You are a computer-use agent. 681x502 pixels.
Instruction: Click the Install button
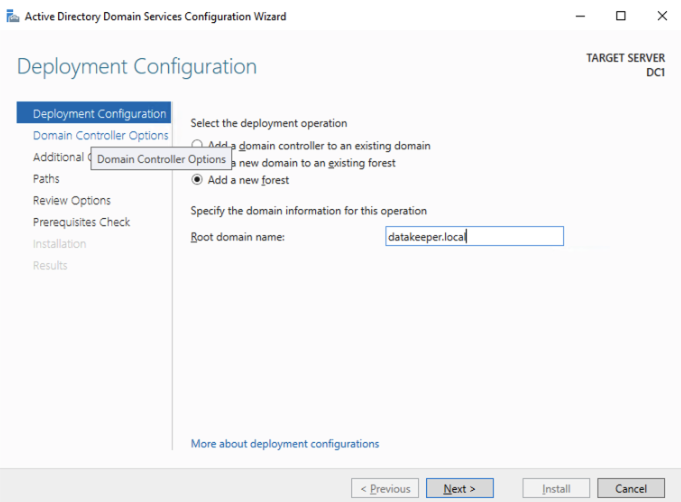point(557,489)
